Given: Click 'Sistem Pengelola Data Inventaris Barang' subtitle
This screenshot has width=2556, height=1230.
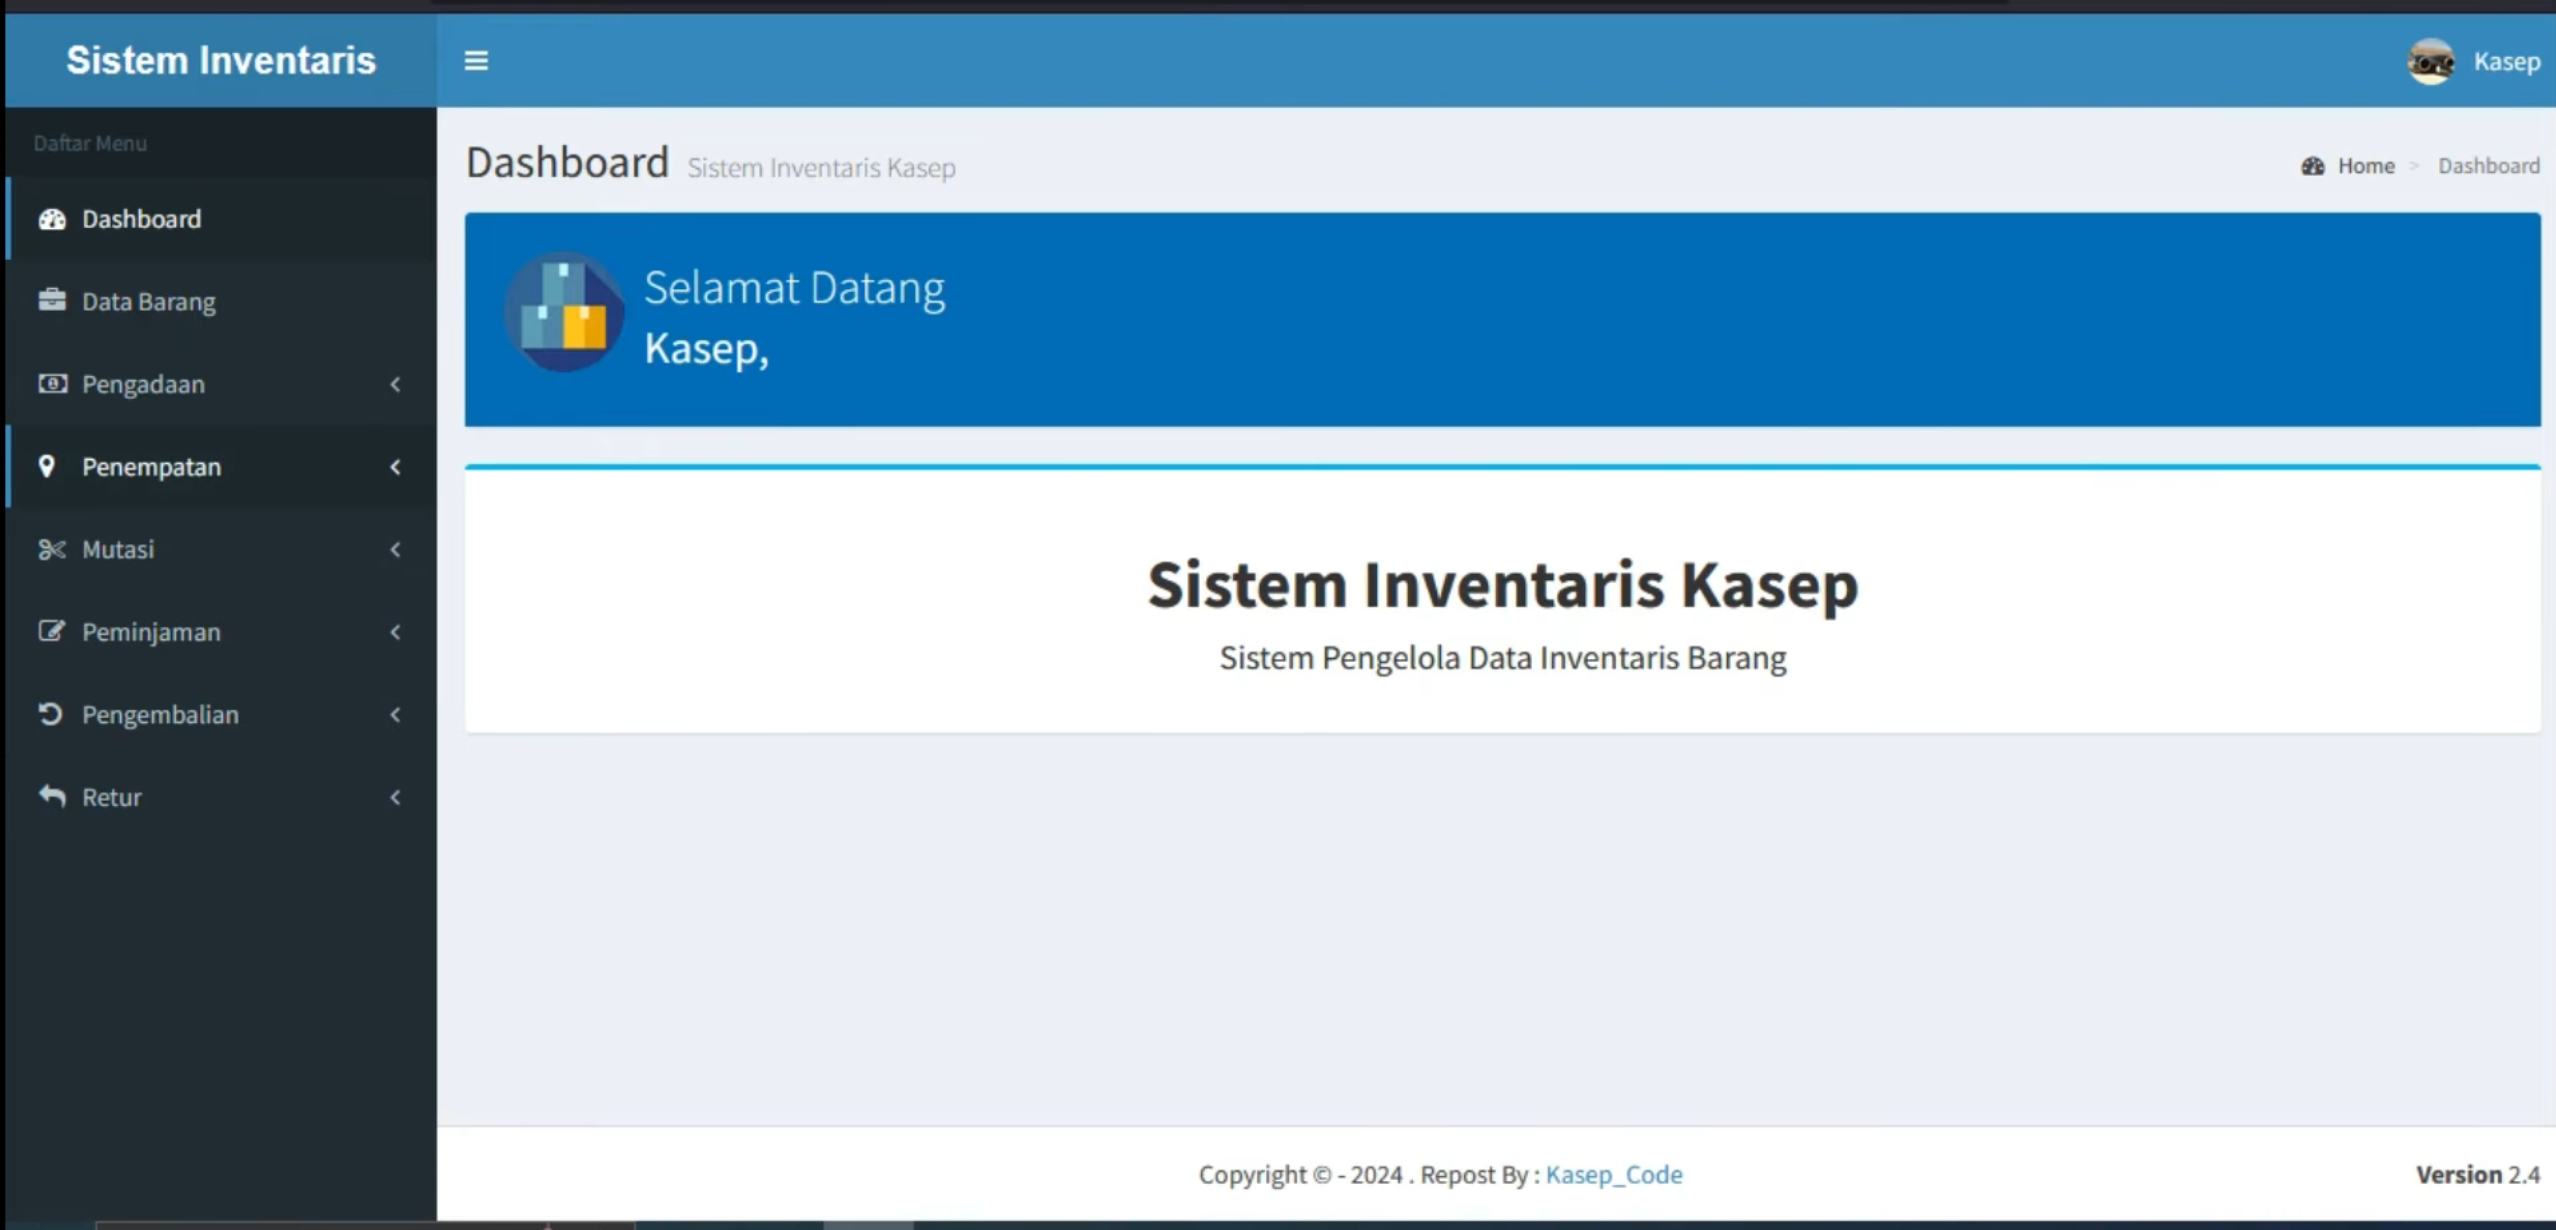Looking at the screenshot, I should [x=1502, y=658].
